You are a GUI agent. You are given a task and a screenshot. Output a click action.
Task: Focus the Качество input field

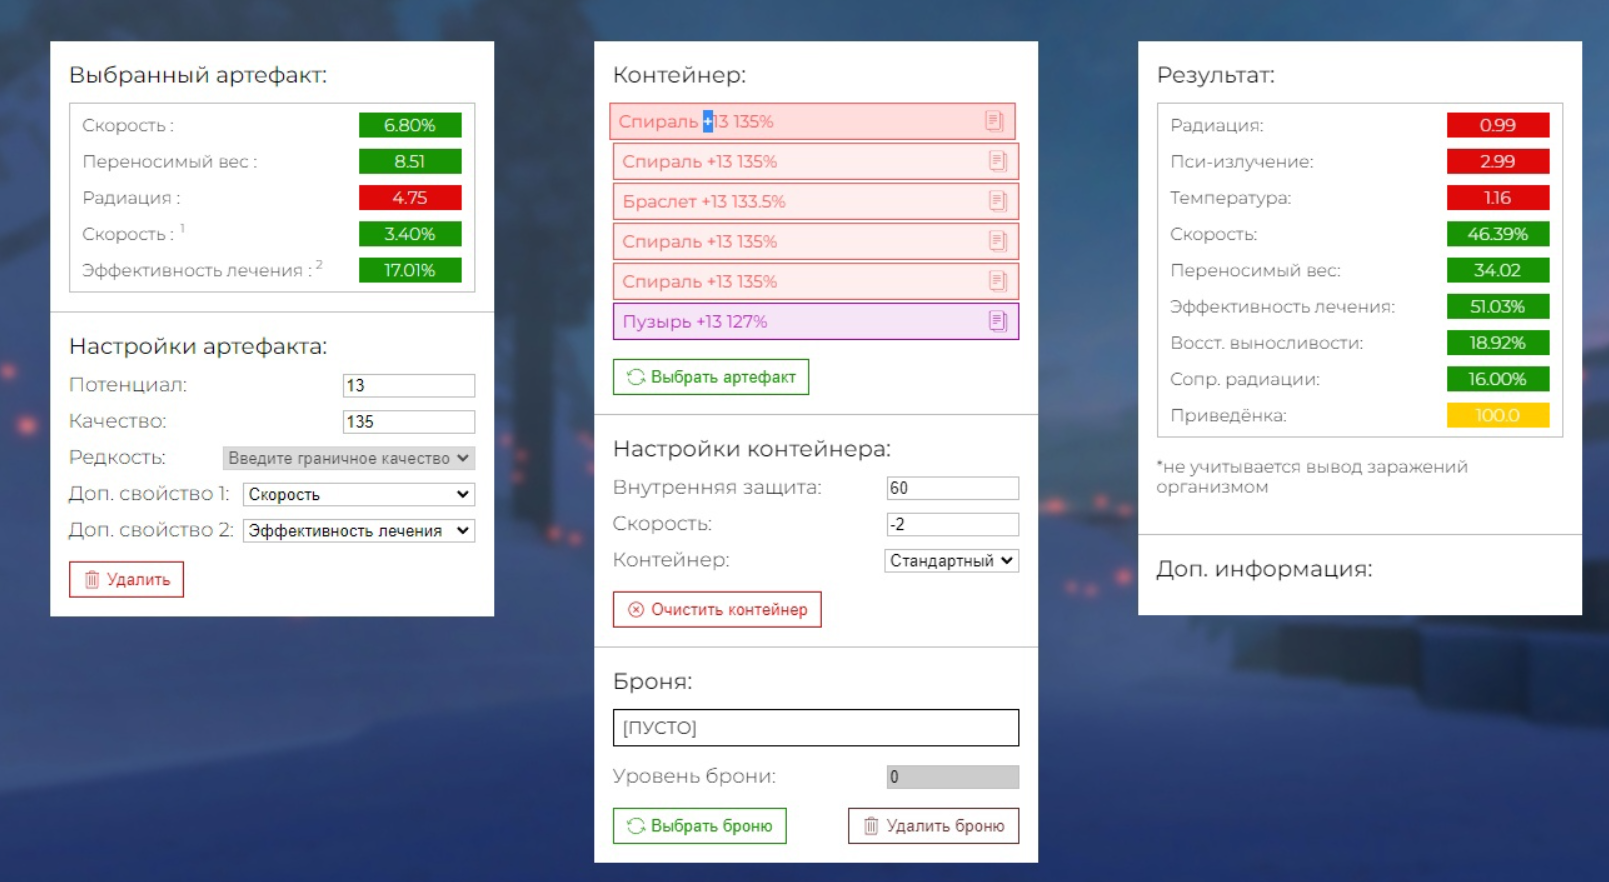click(x=408, y=422)
